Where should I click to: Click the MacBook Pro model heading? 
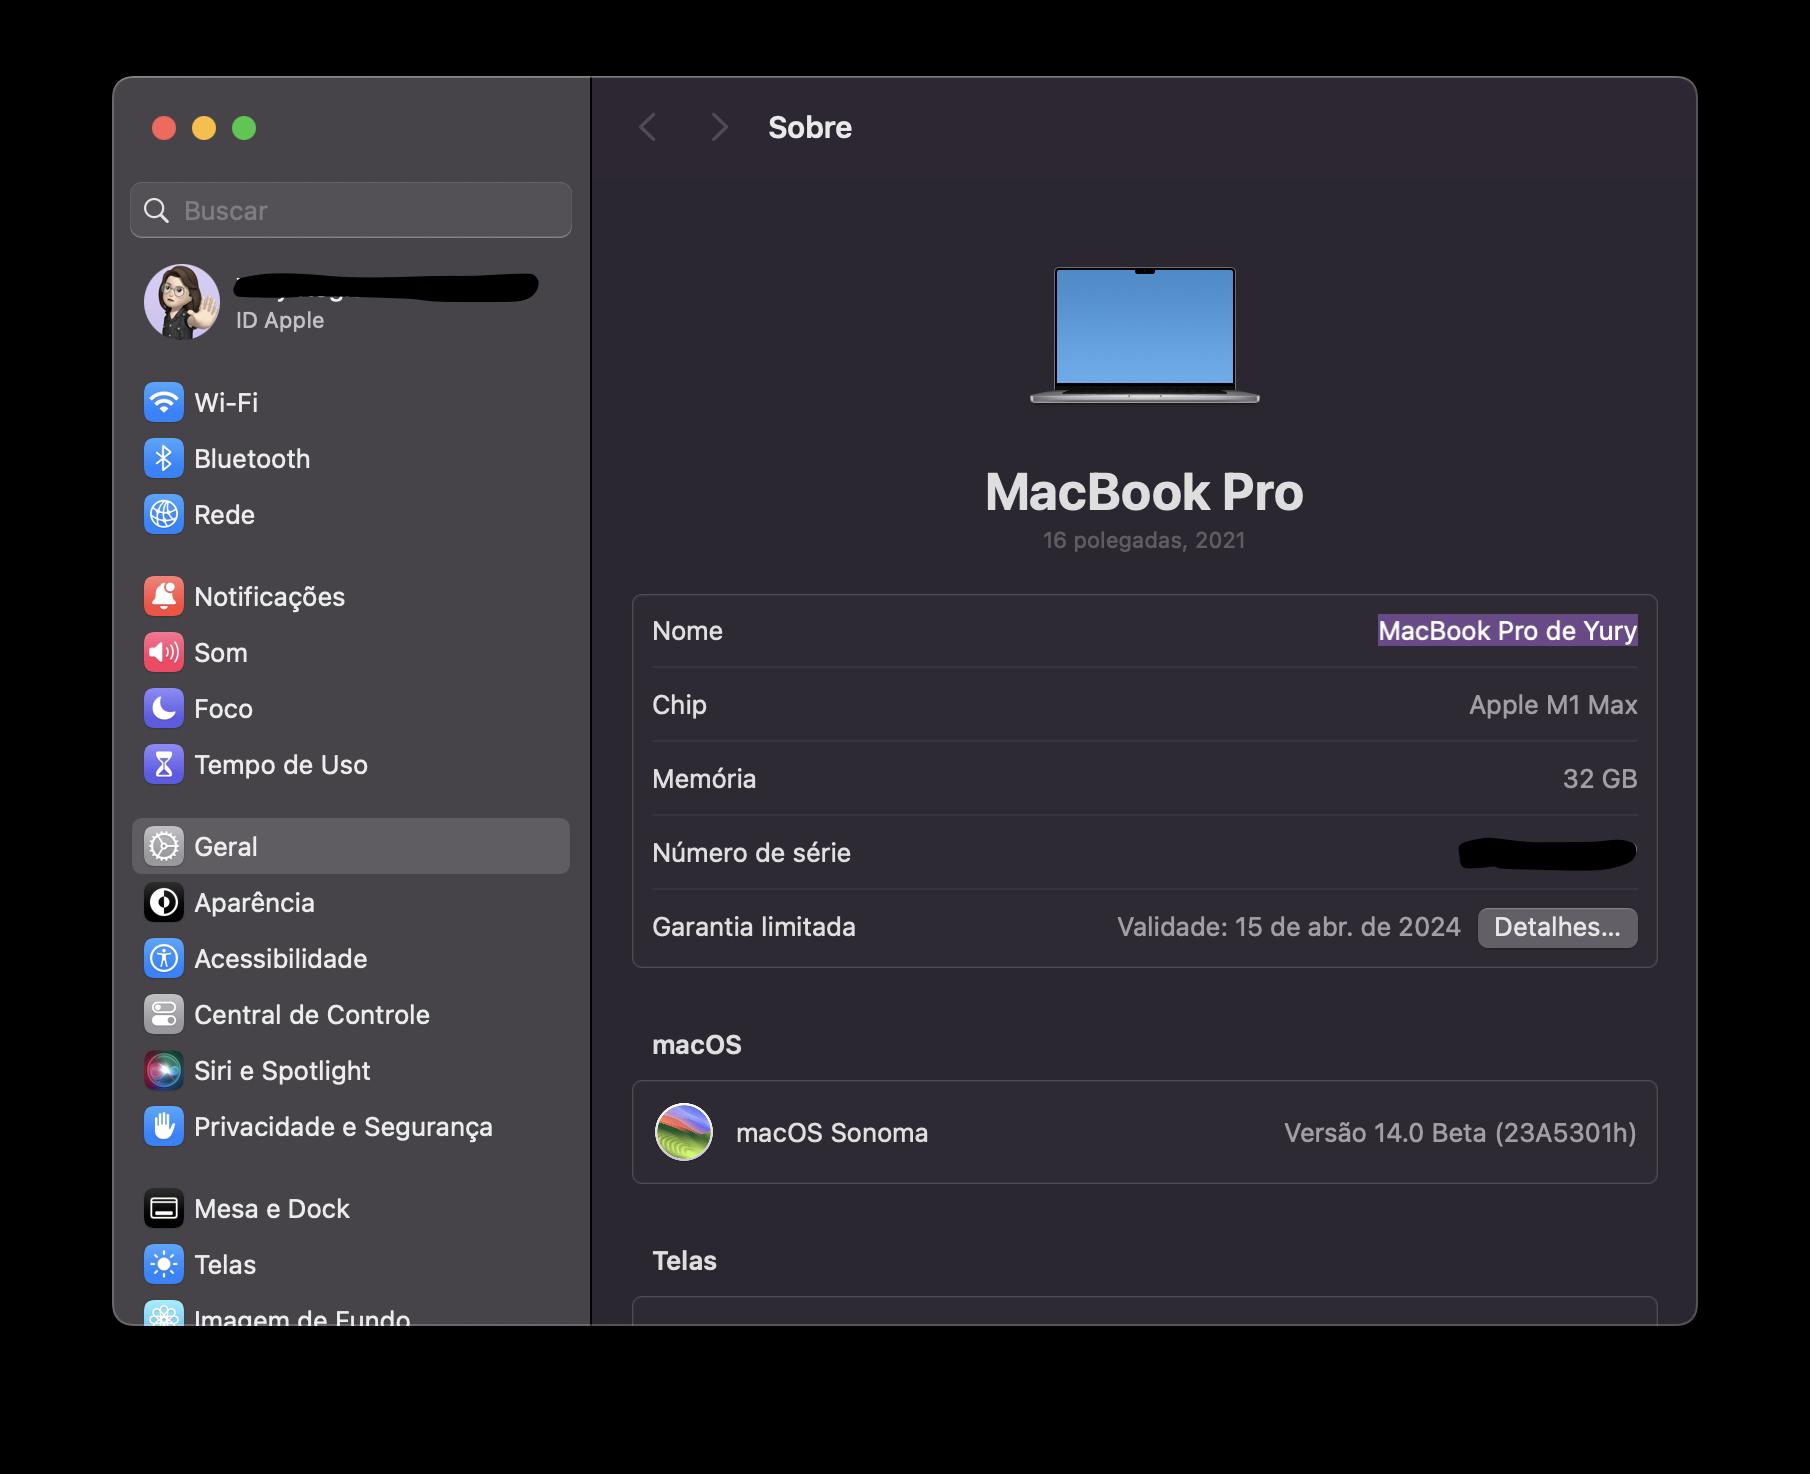[x=1144, y=492]
